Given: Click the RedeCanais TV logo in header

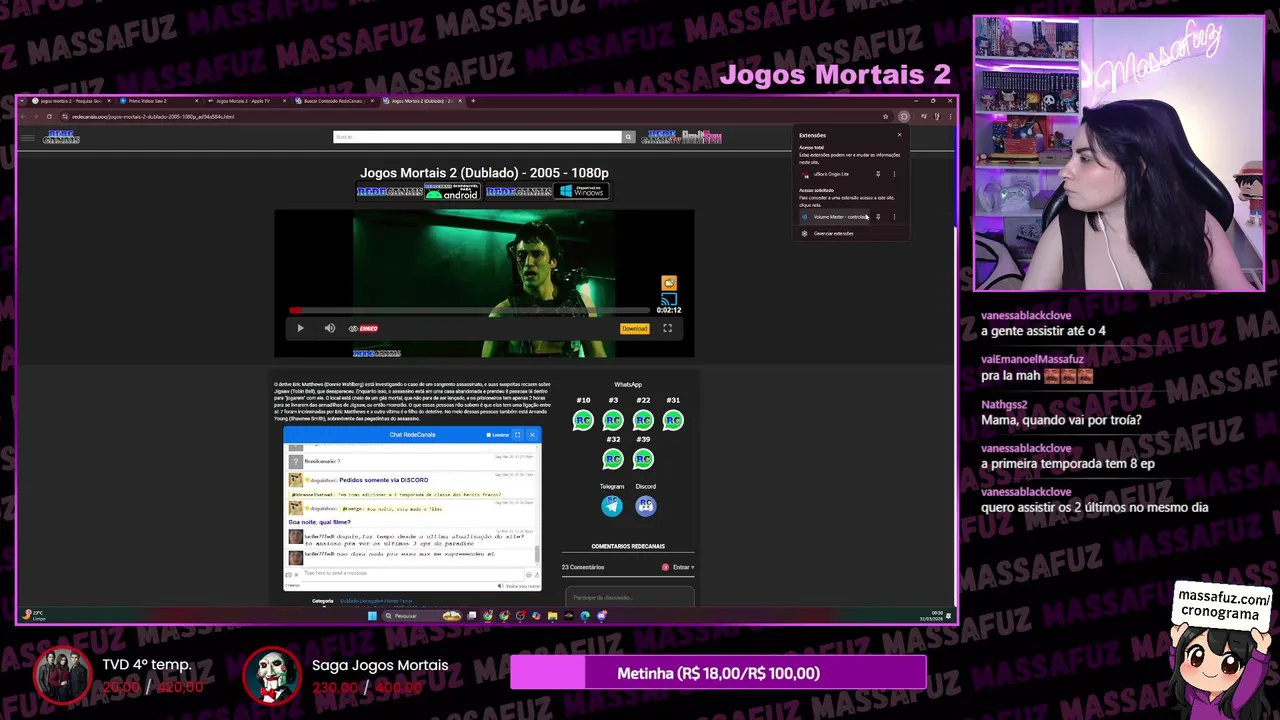Looking at the screenshot, I should [661, 137].
